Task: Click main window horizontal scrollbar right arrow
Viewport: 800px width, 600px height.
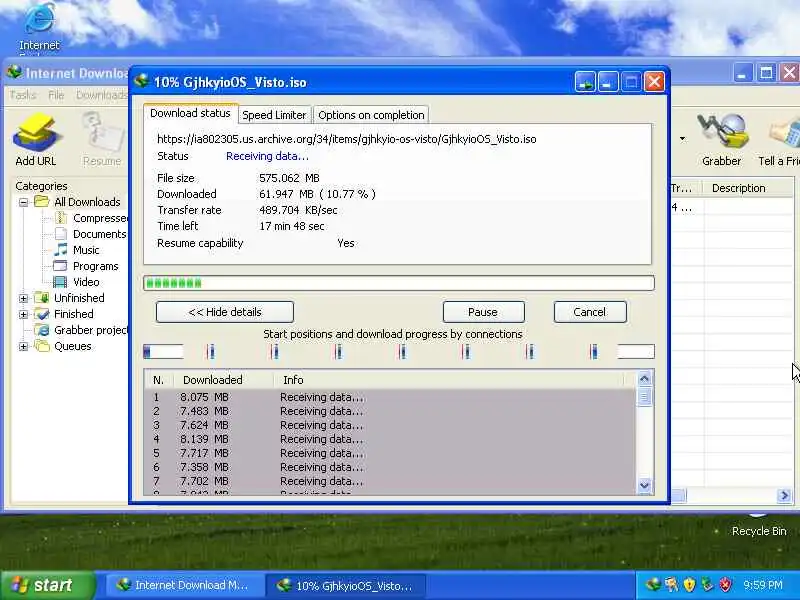Action: coord(784,495)
